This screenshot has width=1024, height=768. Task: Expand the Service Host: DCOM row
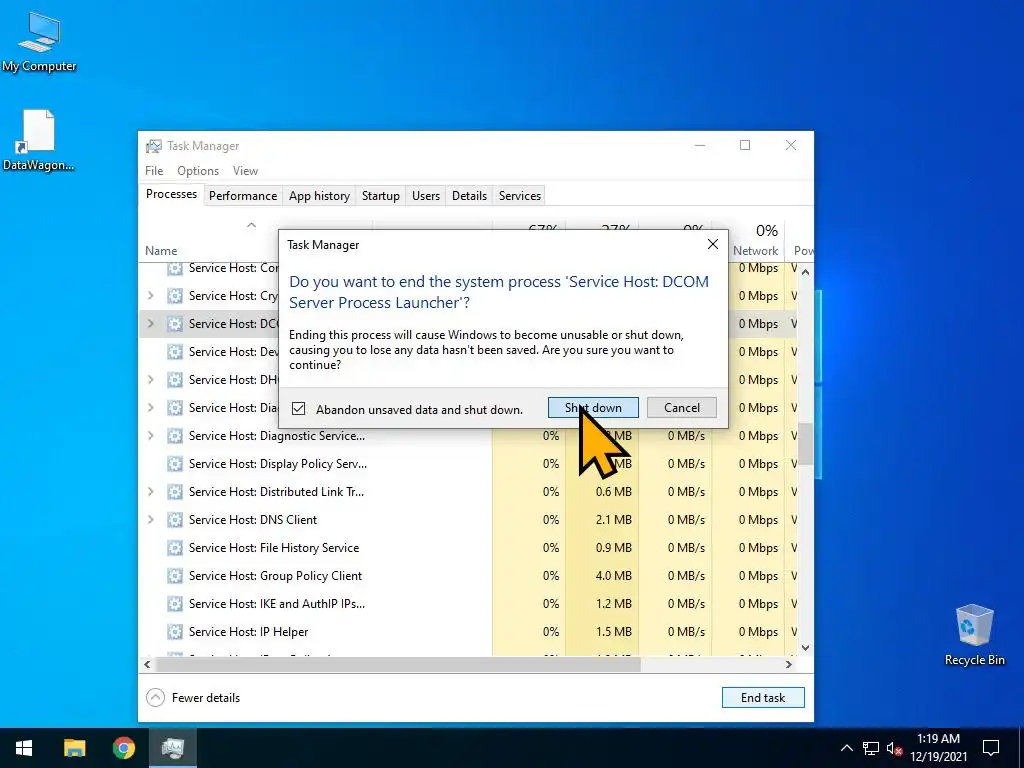click(151, 323)
